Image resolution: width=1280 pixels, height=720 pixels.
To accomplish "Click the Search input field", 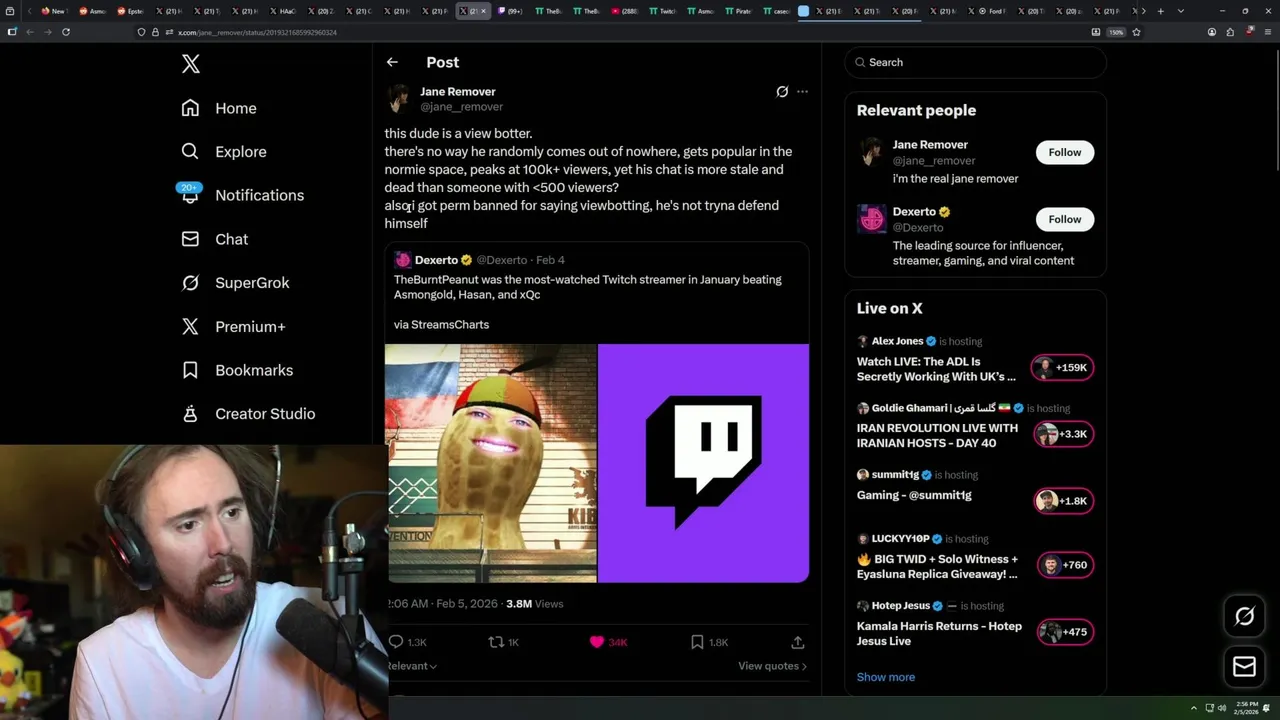I will pos(975,62).
